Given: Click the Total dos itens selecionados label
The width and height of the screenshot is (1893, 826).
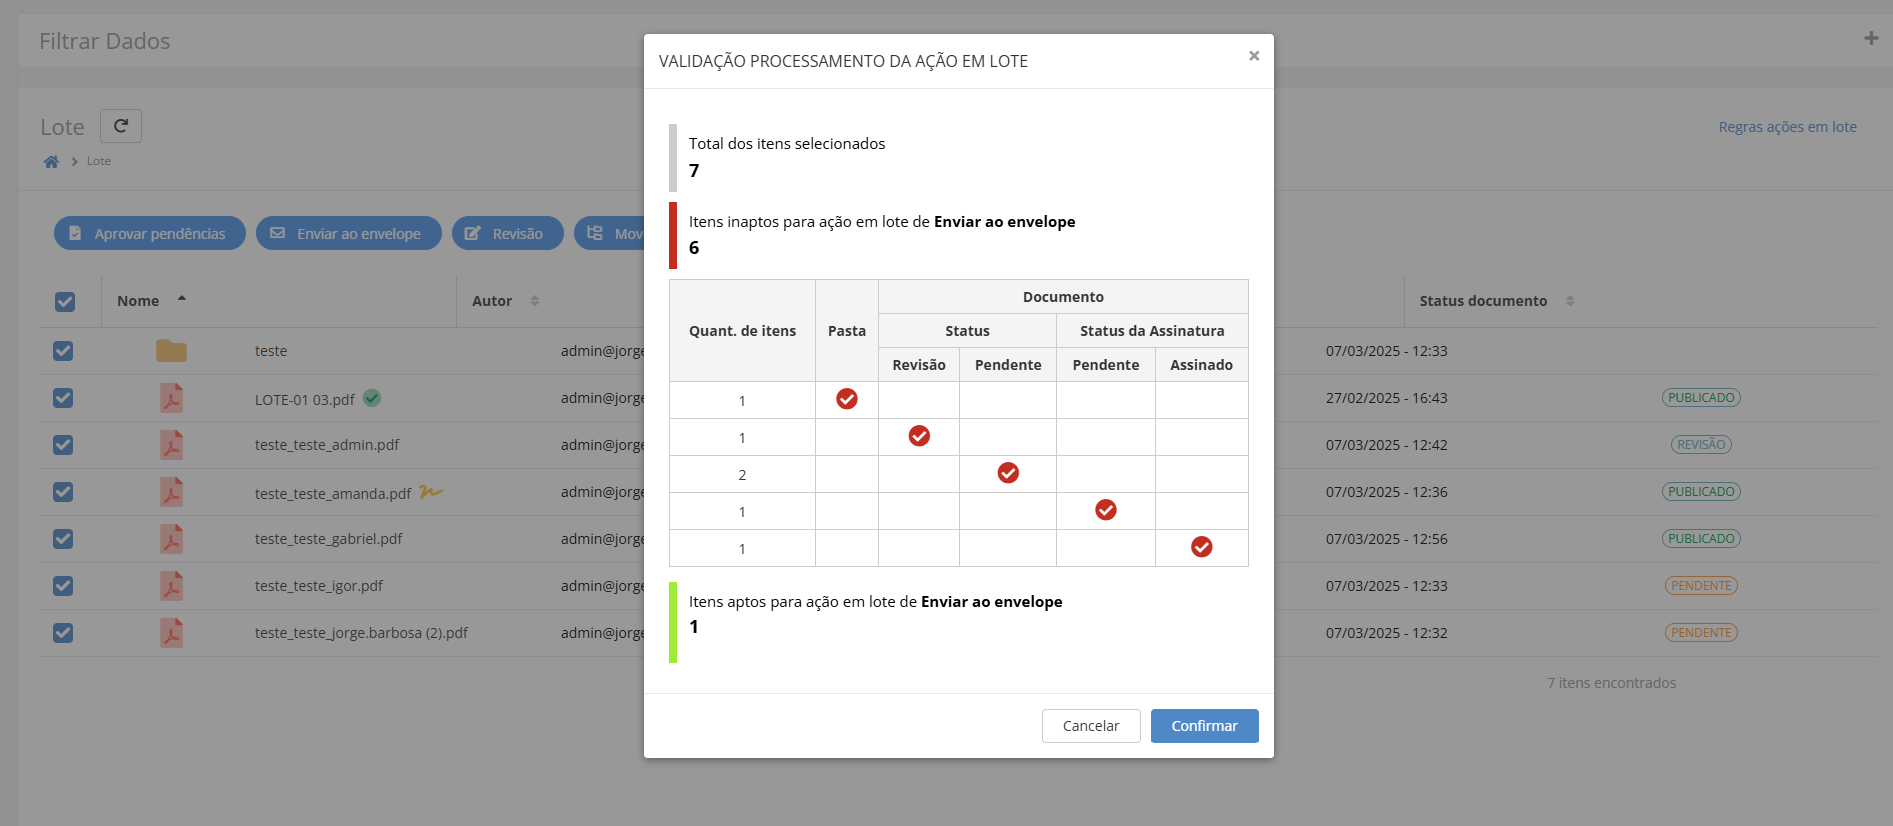Looking at the screenshot, I should [787, 144].
